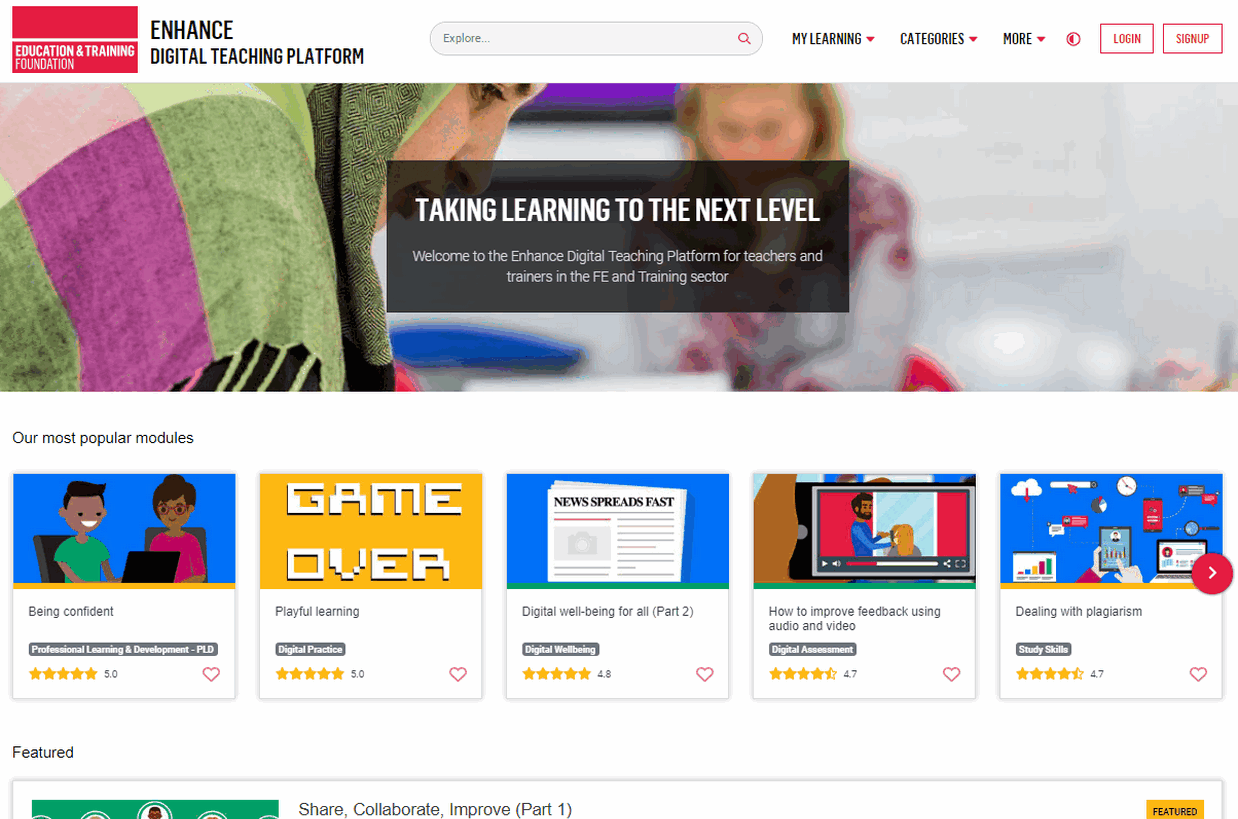This screenshot has height=819, width=1238.
Task: Click the Being confident star rating
Action: (63, 674)
